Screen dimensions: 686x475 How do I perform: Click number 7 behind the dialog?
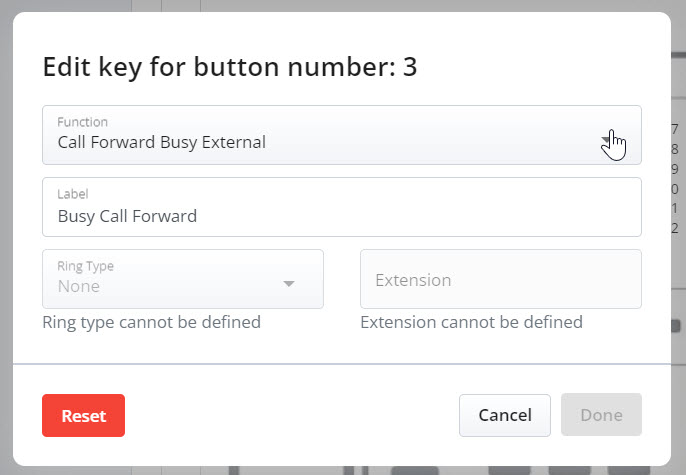point(675,129)
